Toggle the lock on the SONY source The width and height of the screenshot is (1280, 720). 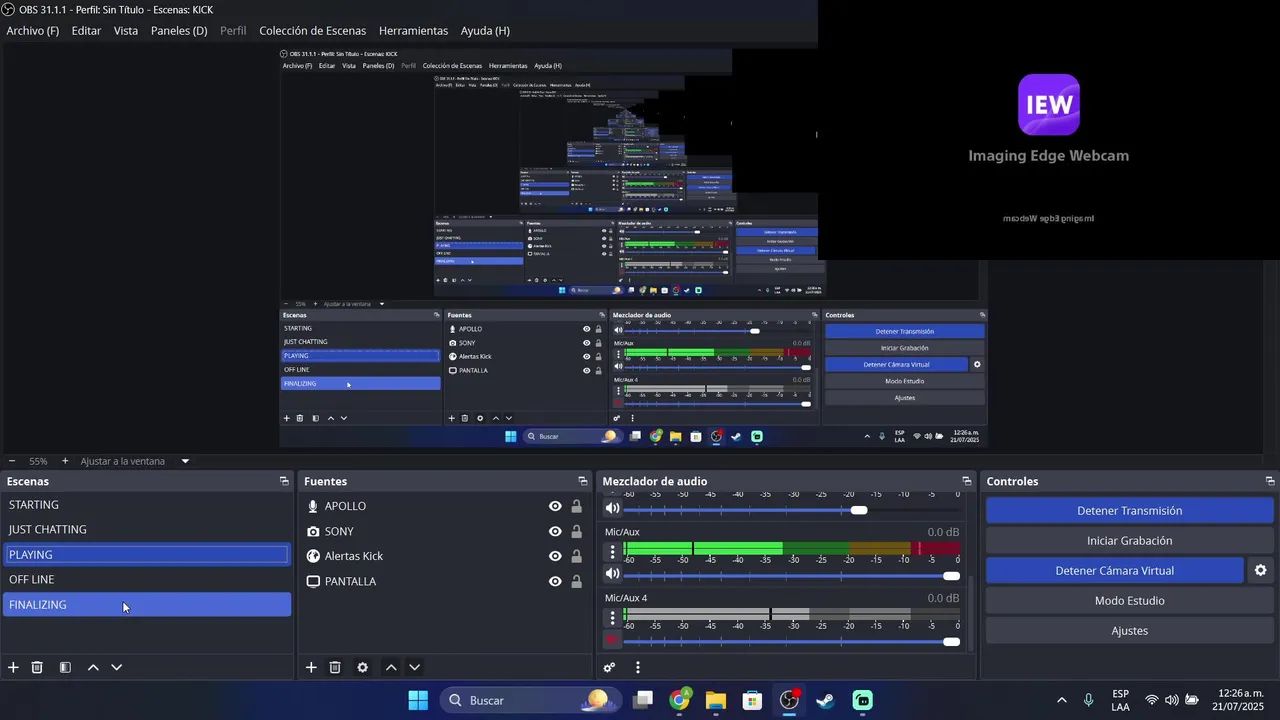click(x=576, y=531)
